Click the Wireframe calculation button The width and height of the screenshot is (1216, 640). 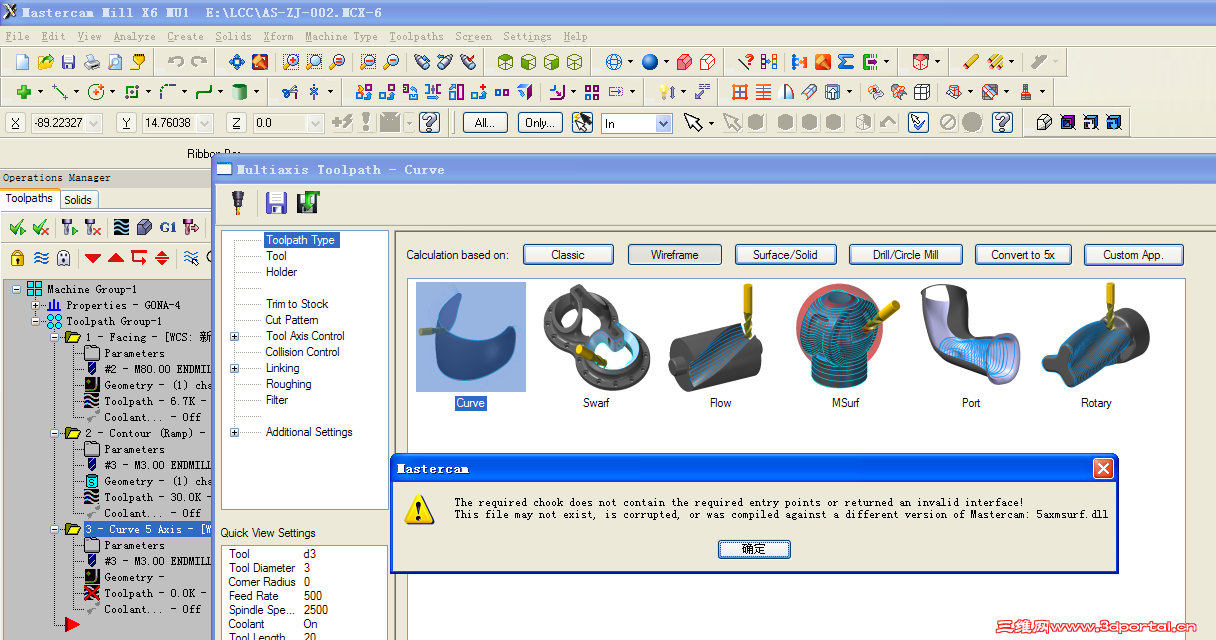[674, 255]
